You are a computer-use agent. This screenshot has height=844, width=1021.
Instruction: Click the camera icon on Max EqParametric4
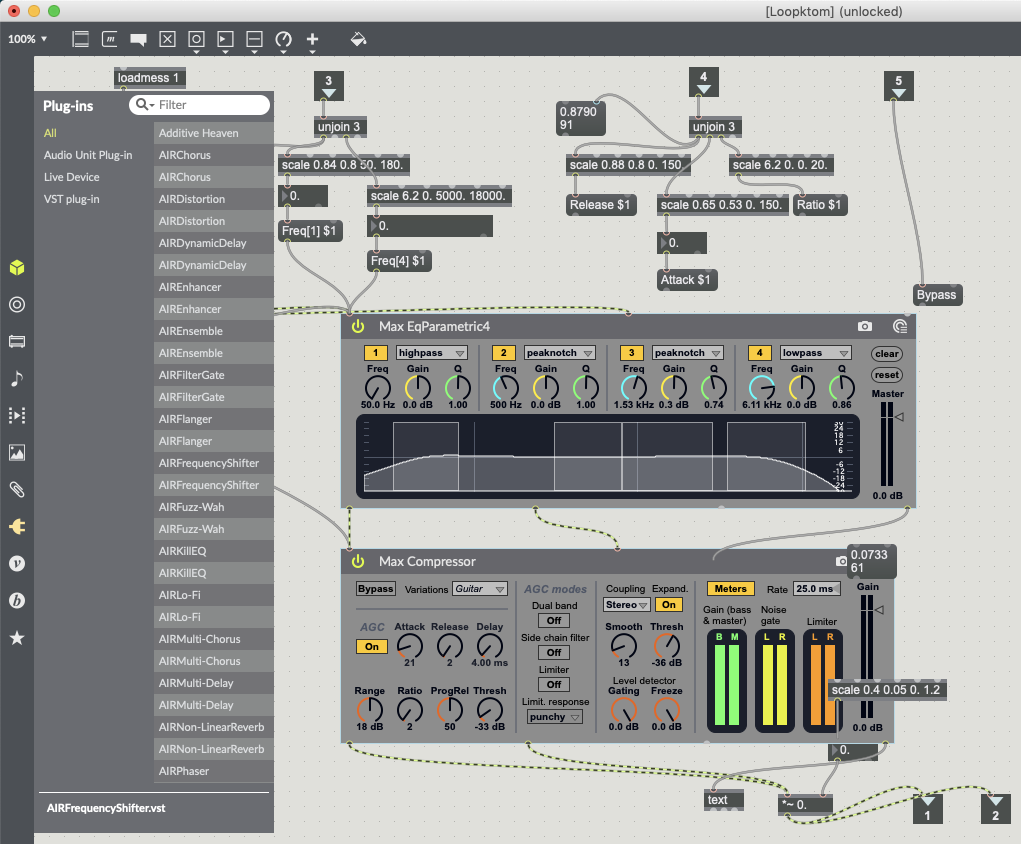pyautogui.click(x=865, y=326)
